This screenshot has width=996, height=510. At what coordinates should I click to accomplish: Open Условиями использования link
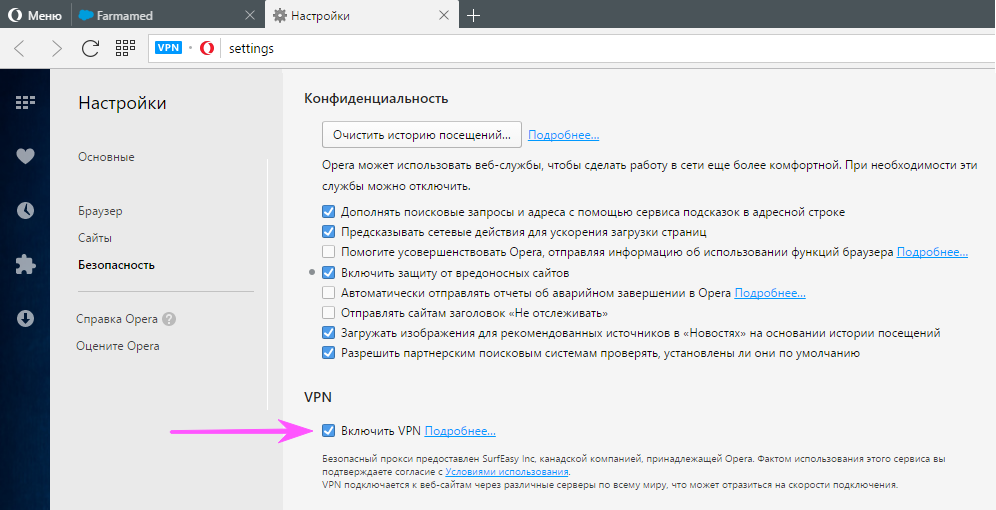[x=507, y=472]
